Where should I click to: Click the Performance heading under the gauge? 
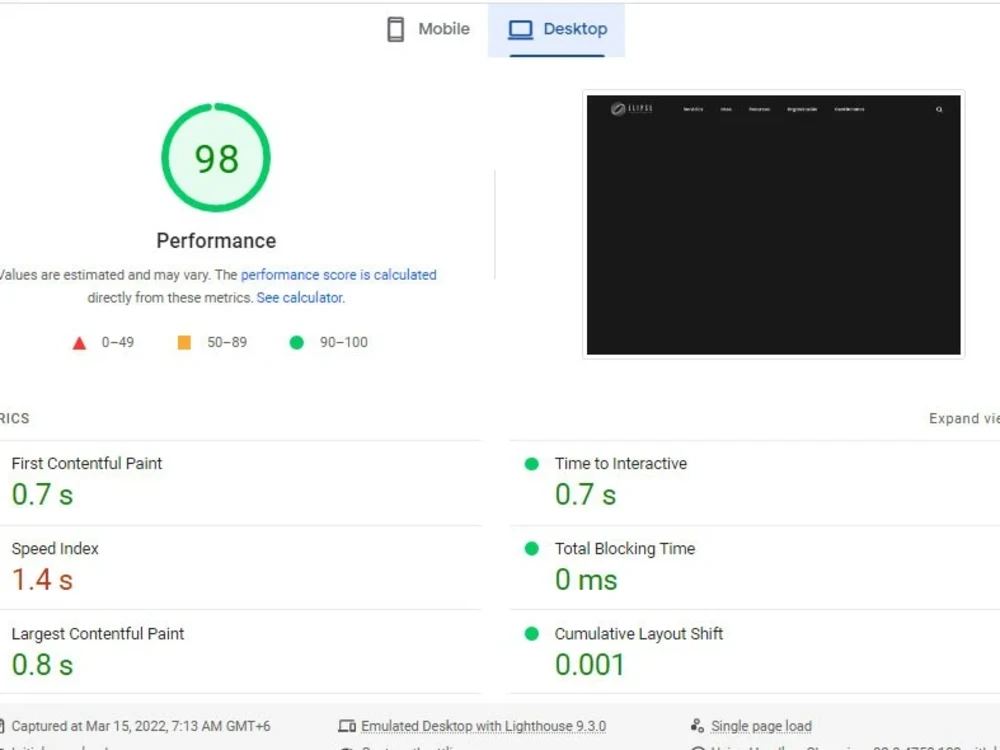point(216,241)
